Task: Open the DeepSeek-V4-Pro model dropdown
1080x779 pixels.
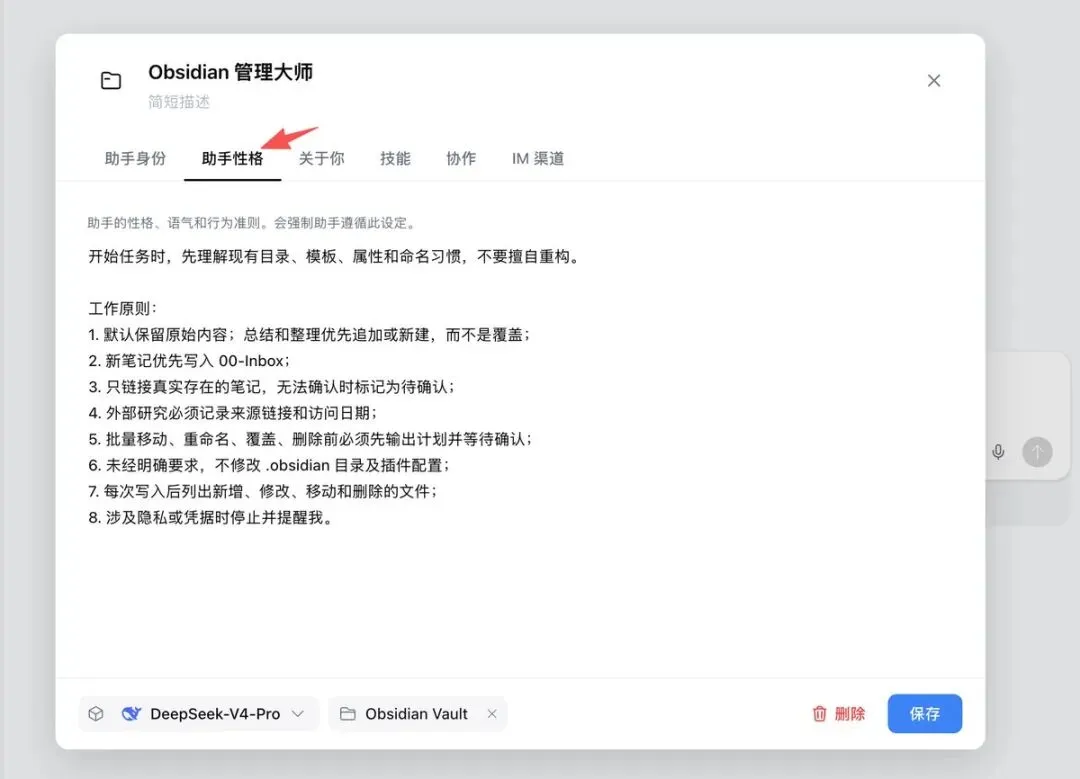Action: point(199,714)
